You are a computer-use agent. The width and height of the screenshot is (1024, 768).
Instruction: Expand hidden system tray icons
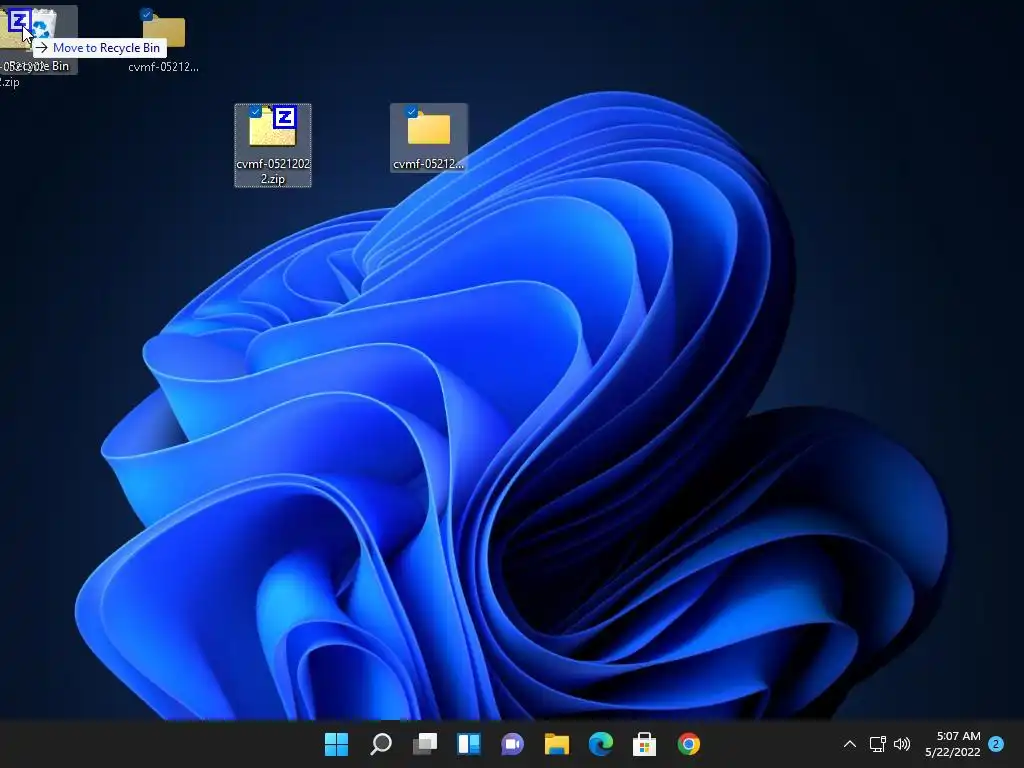click(x=850, y=744)
